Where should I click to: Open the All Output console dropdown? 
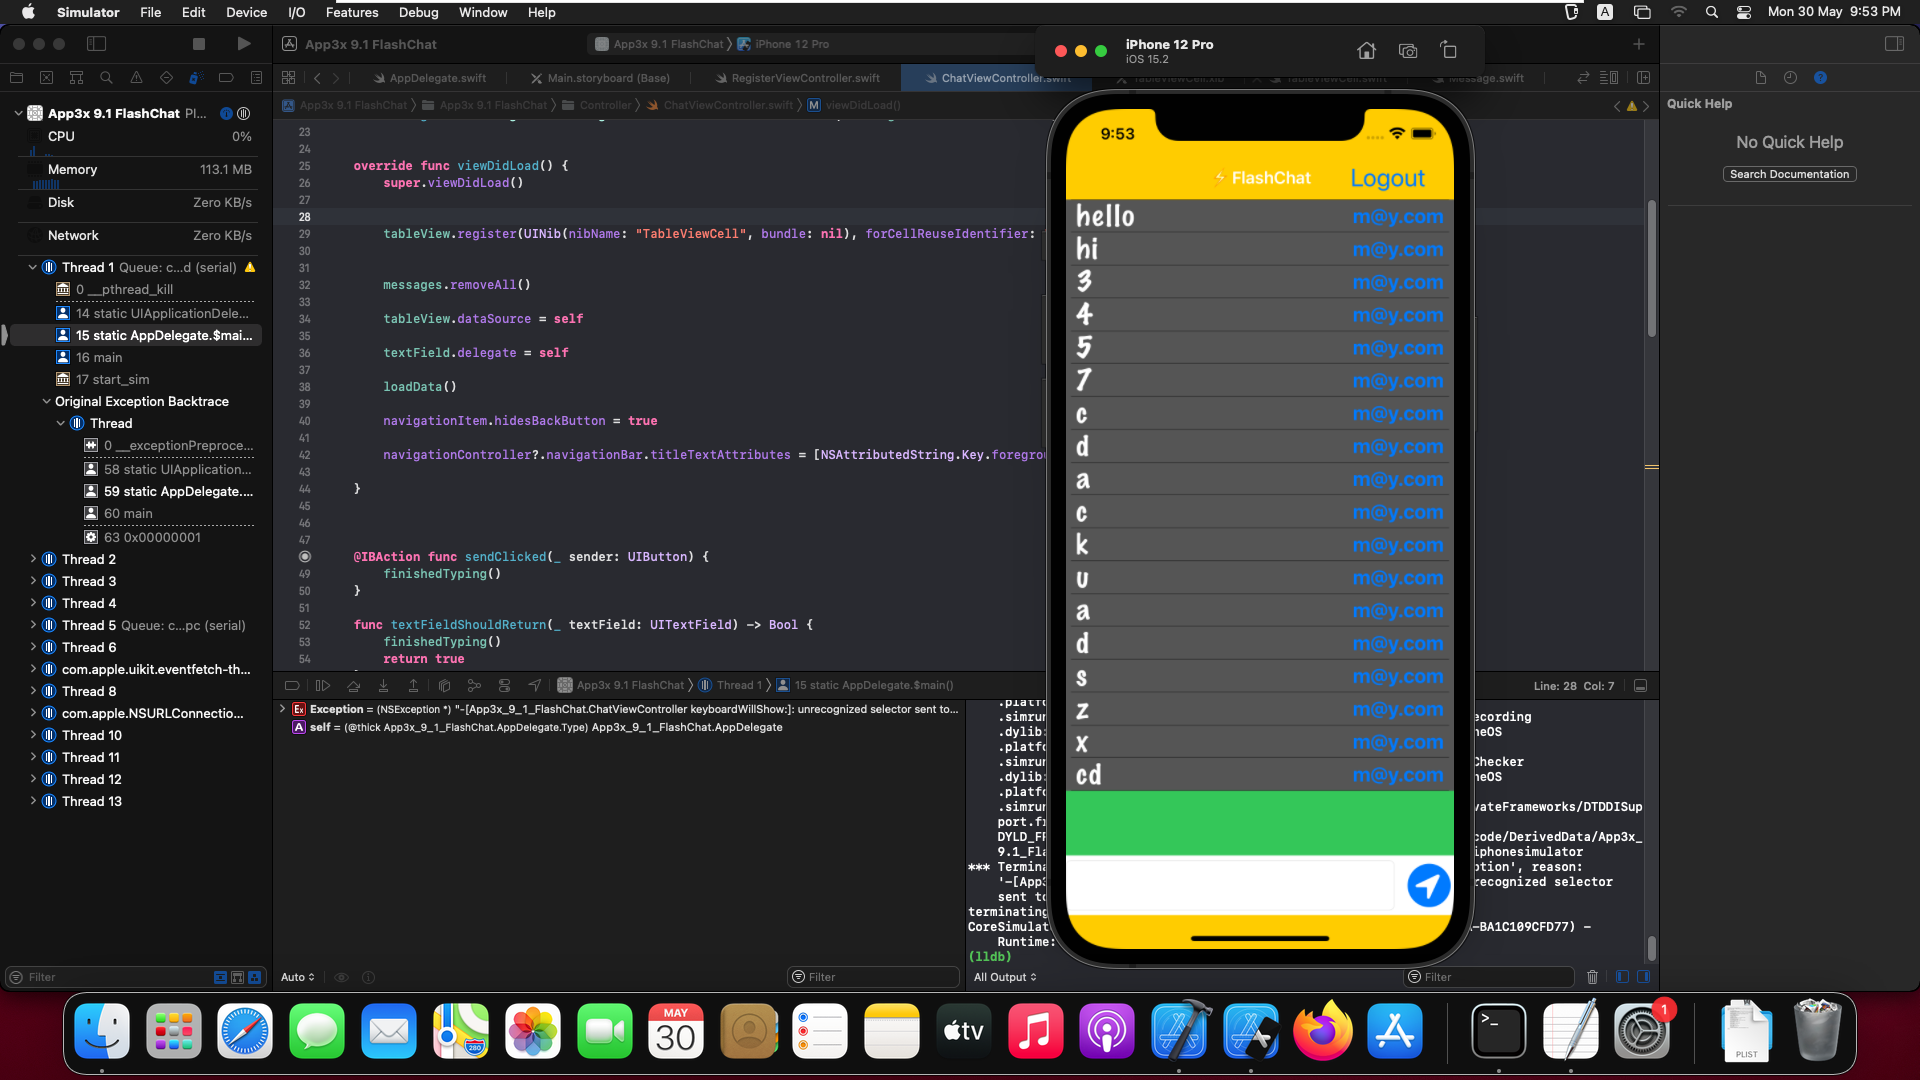[x=1005, y=978]
